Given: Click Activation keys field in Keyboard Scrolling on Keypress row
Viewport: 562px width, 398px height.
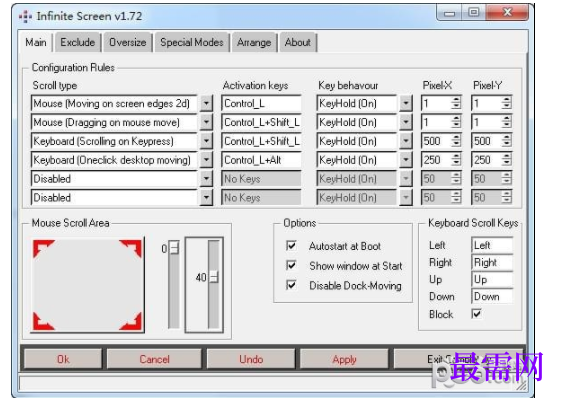Looking at the screenshot, I should pos(261,141).
